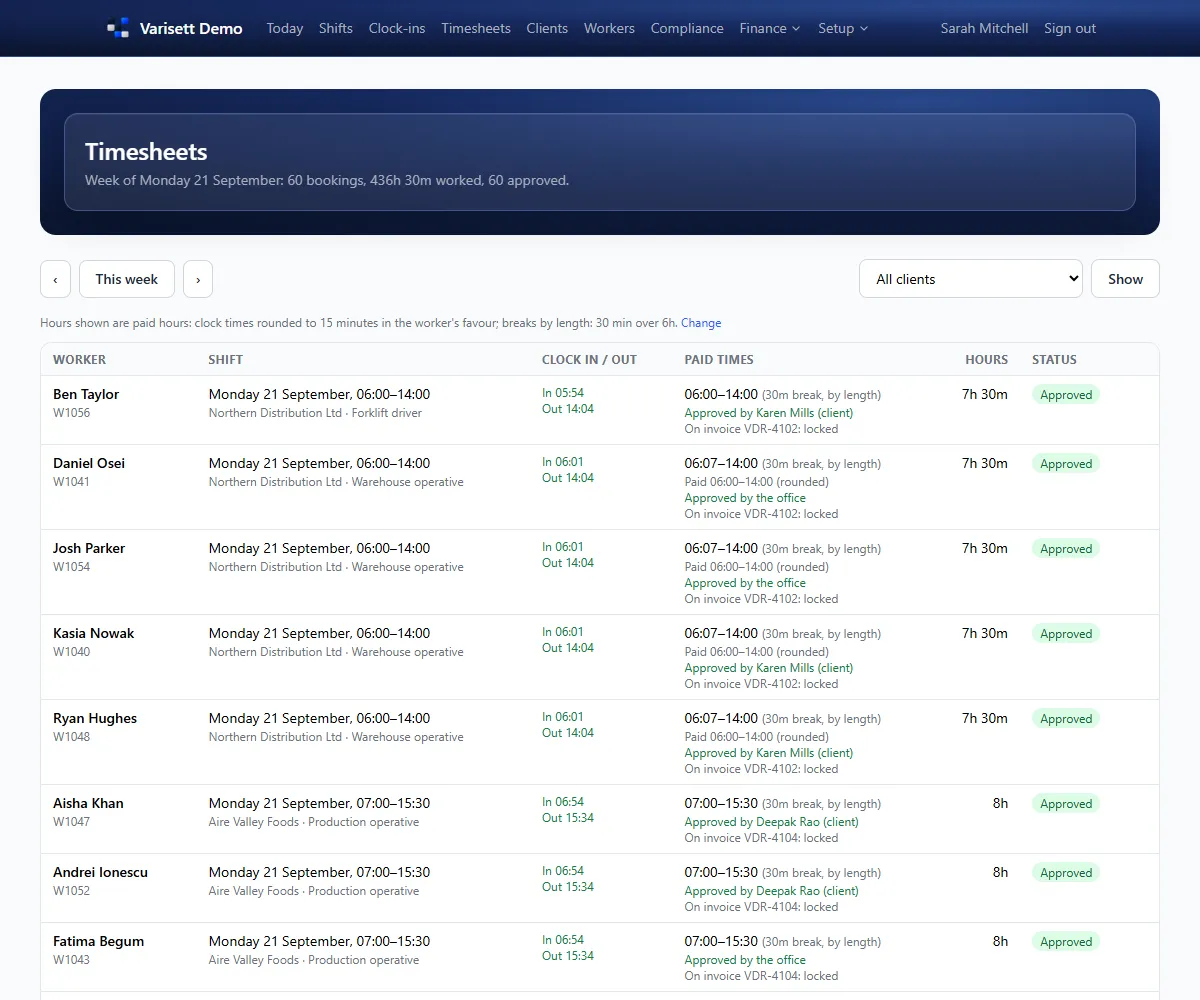Screen dimensions: 1200x1000
Task: Go to next week arrow button
Action: [x=198, y=279]
